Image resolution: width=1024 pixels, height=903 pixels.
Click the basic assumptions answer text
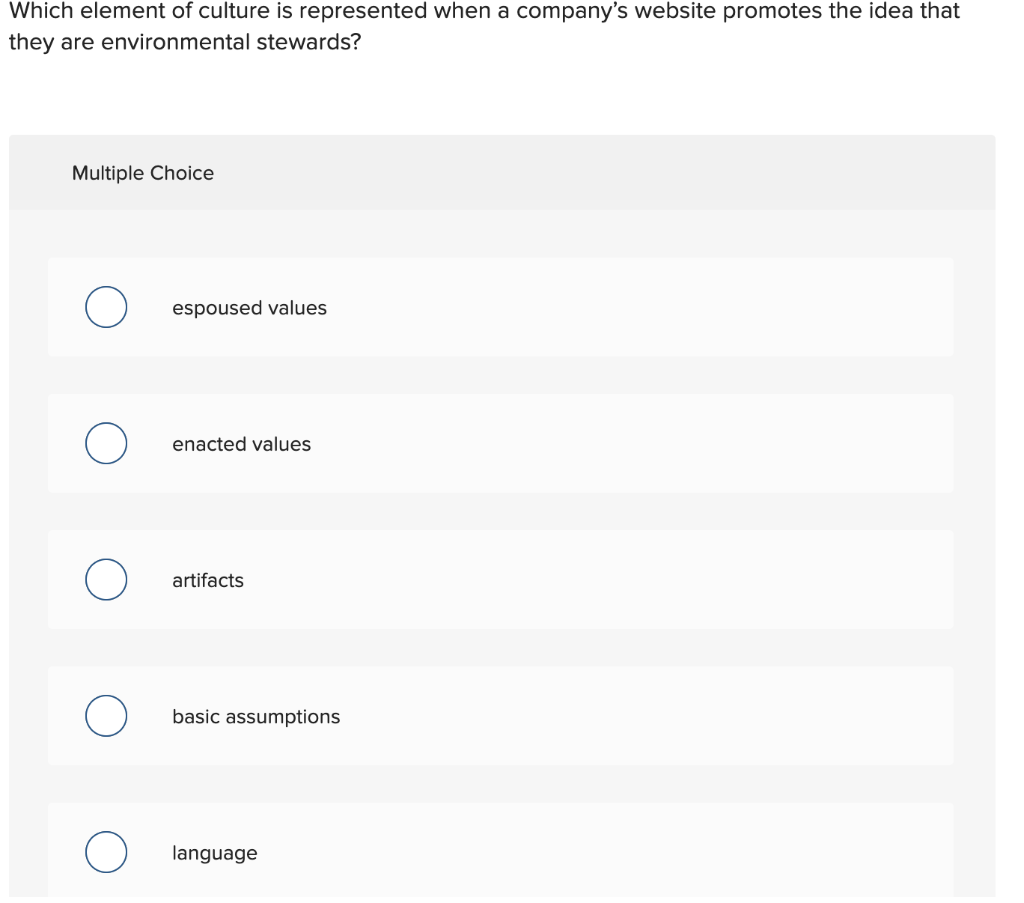pyautogui.click(x=256, y=716)
